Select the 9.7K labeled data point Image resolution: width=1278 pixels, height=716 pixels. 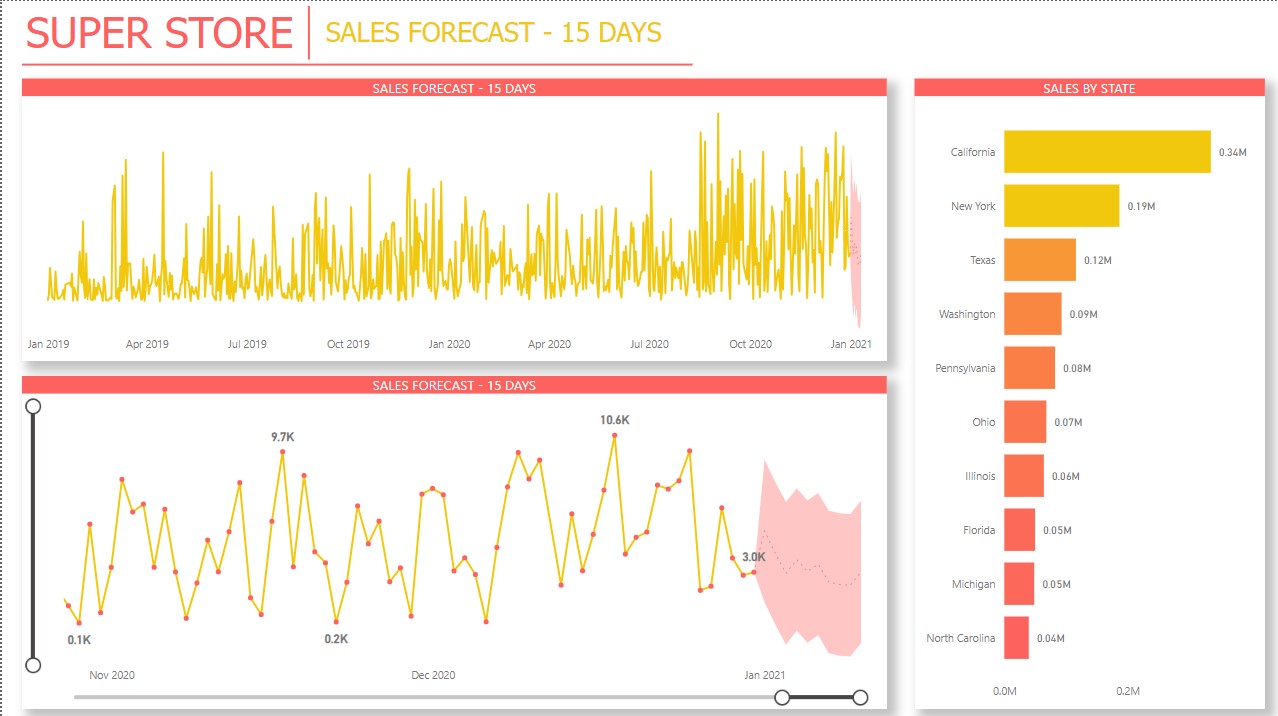(x=283, y=452)
